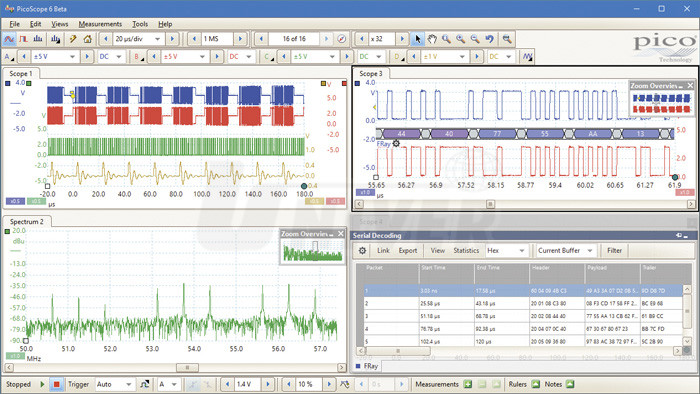
Task: Click the Export button in Serial Decoding
Action: click(408, 251)
